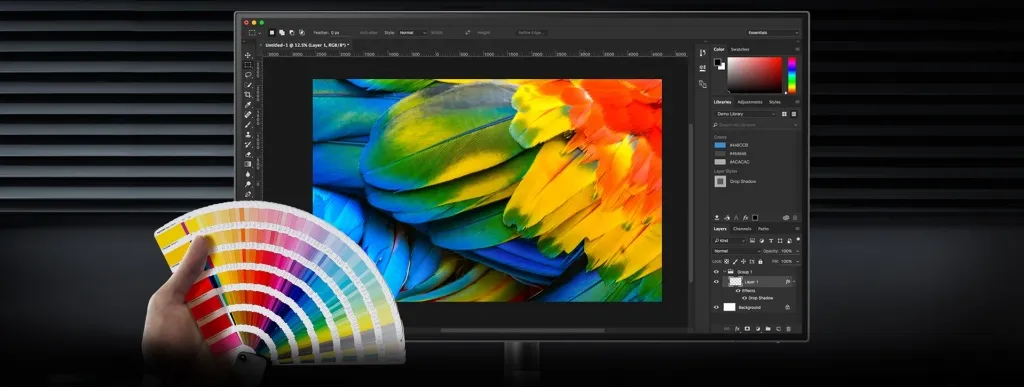The image size is (1024, 387).
Task: Filter layers by type layers icon
Action: coord(771,241)
